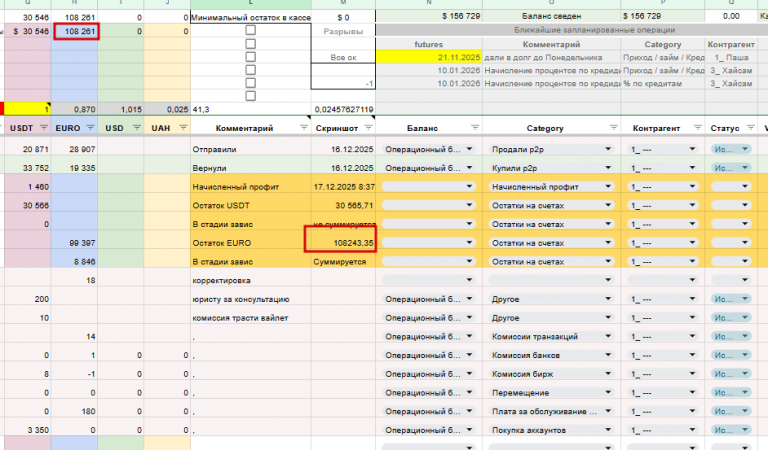Select the % по кредитам category cell
Screen dimensions: 768x450
[663, 83]
